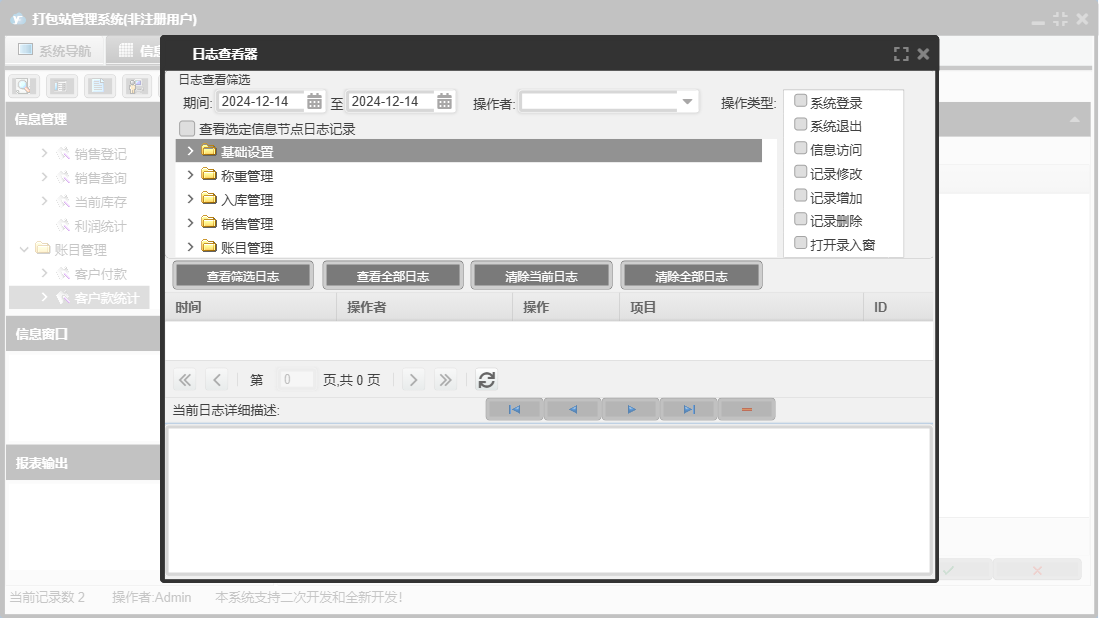
Task: Maximize the 日志查看器 dialog
Action: click(x=901, y=54)
